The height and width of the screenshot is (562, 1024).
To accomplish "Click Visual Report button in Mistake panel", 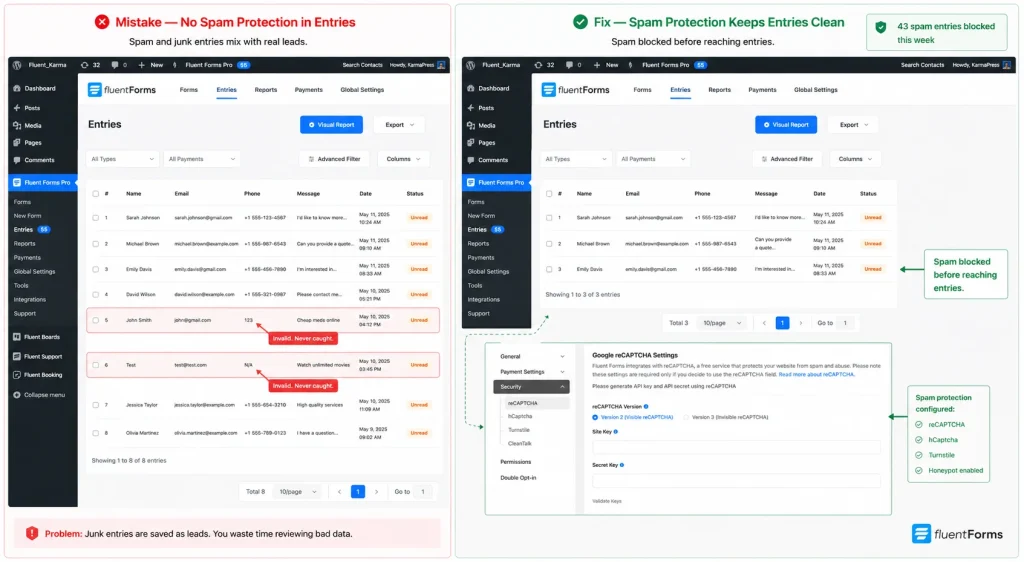I will (x=331, y=125).
